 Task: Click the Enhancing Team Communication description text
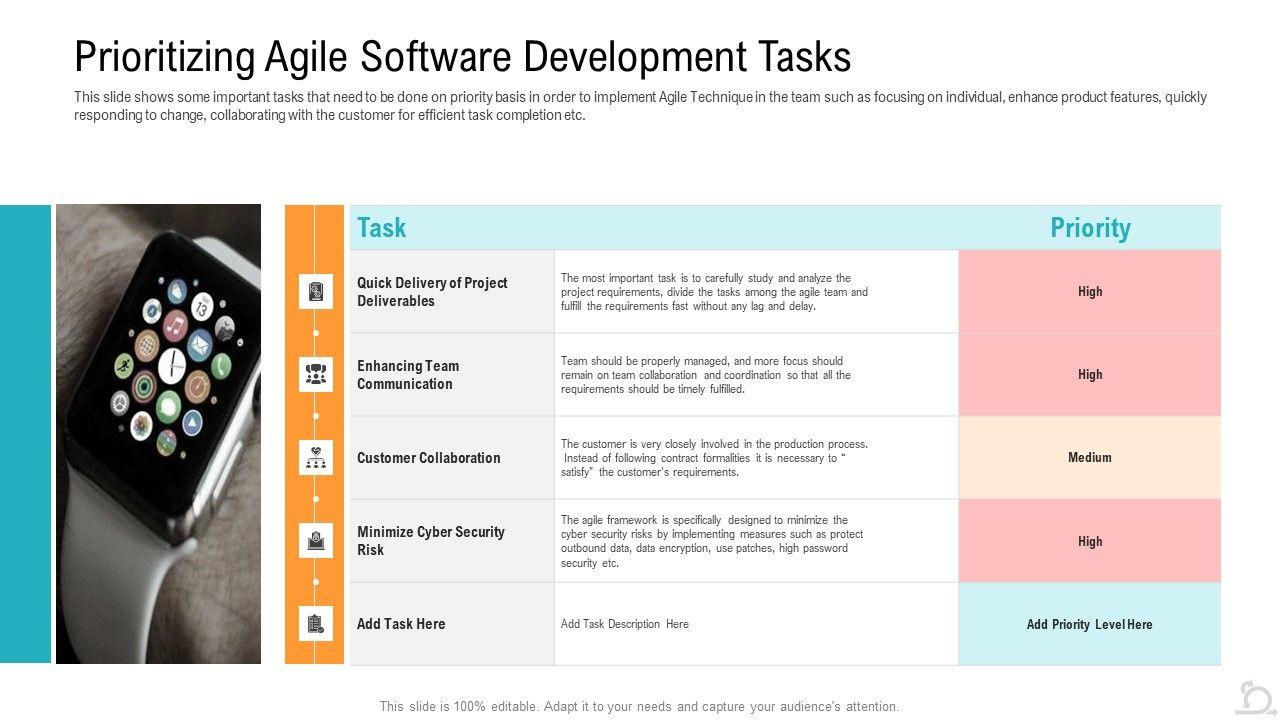706,375
